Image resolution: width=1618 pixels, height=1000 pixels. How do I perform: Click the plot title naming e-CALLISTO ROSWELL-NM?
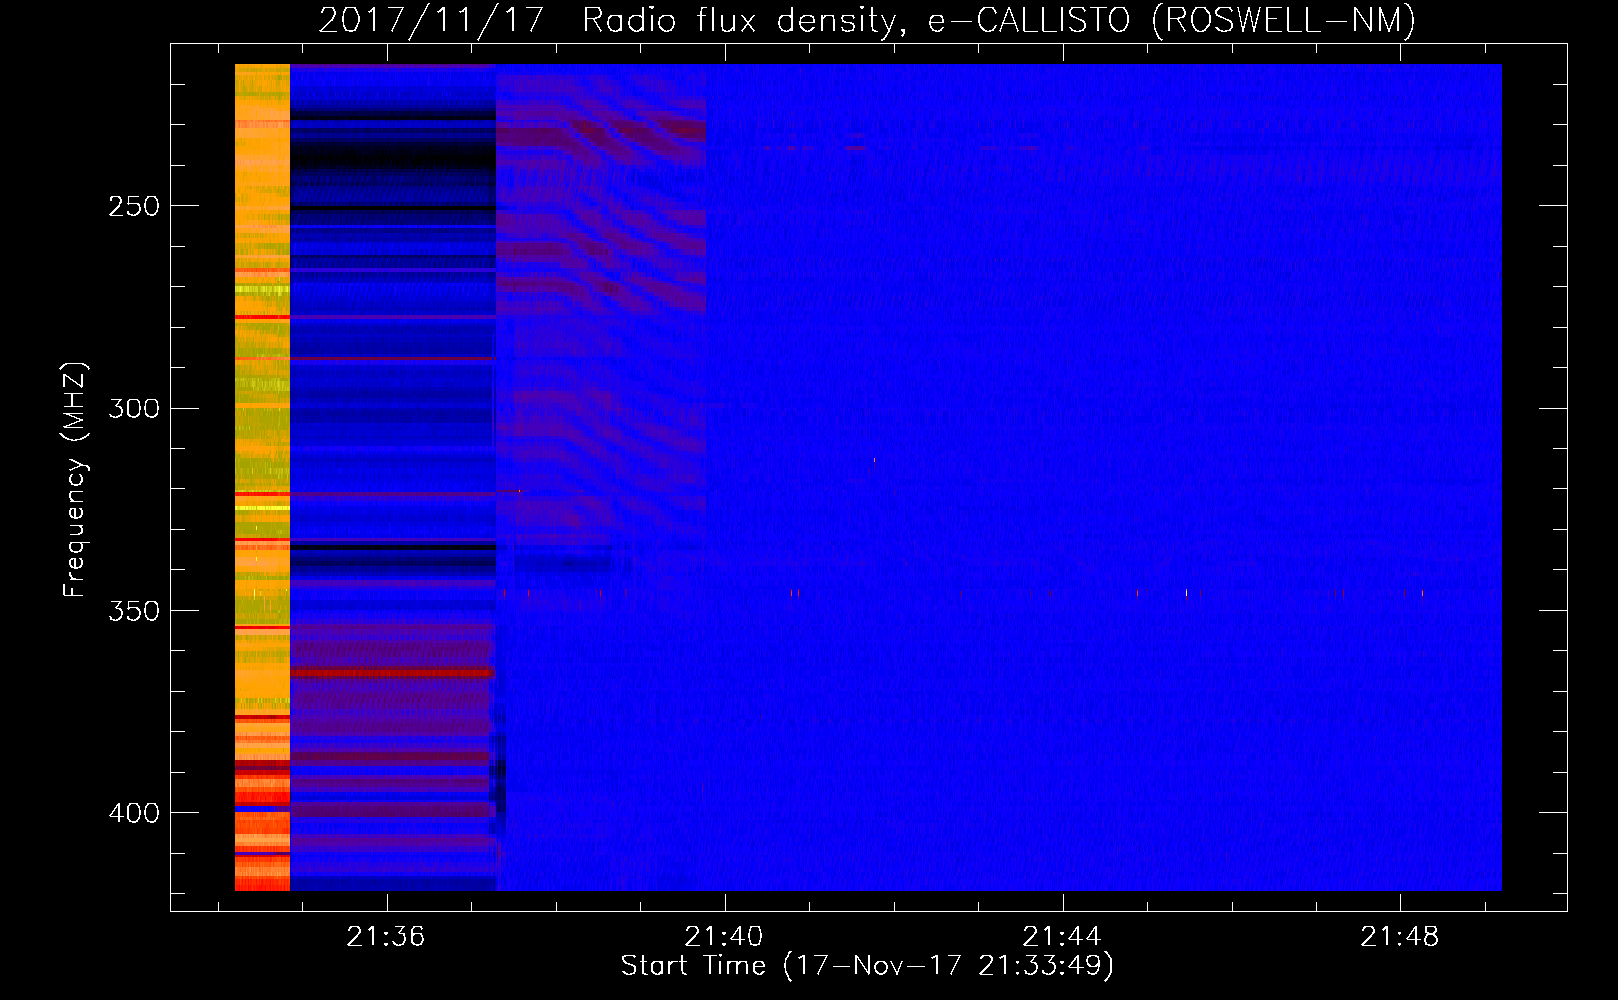pos(867,20)
